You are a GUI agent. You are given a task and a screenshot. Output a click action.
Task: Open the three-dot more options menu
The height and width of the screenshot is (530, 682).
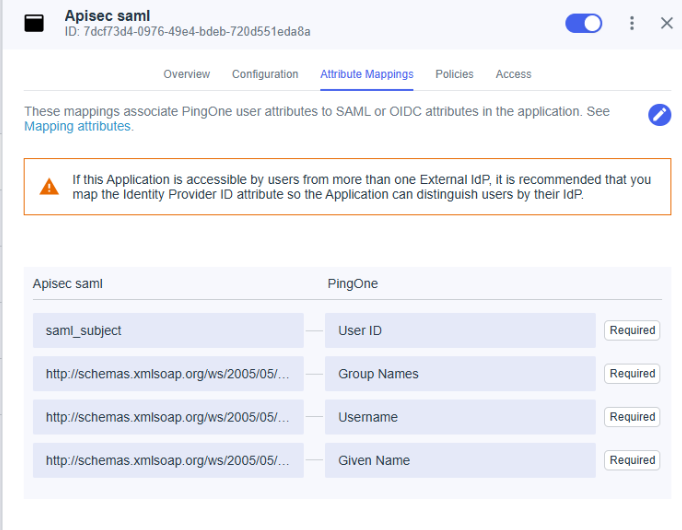(632, 23)
